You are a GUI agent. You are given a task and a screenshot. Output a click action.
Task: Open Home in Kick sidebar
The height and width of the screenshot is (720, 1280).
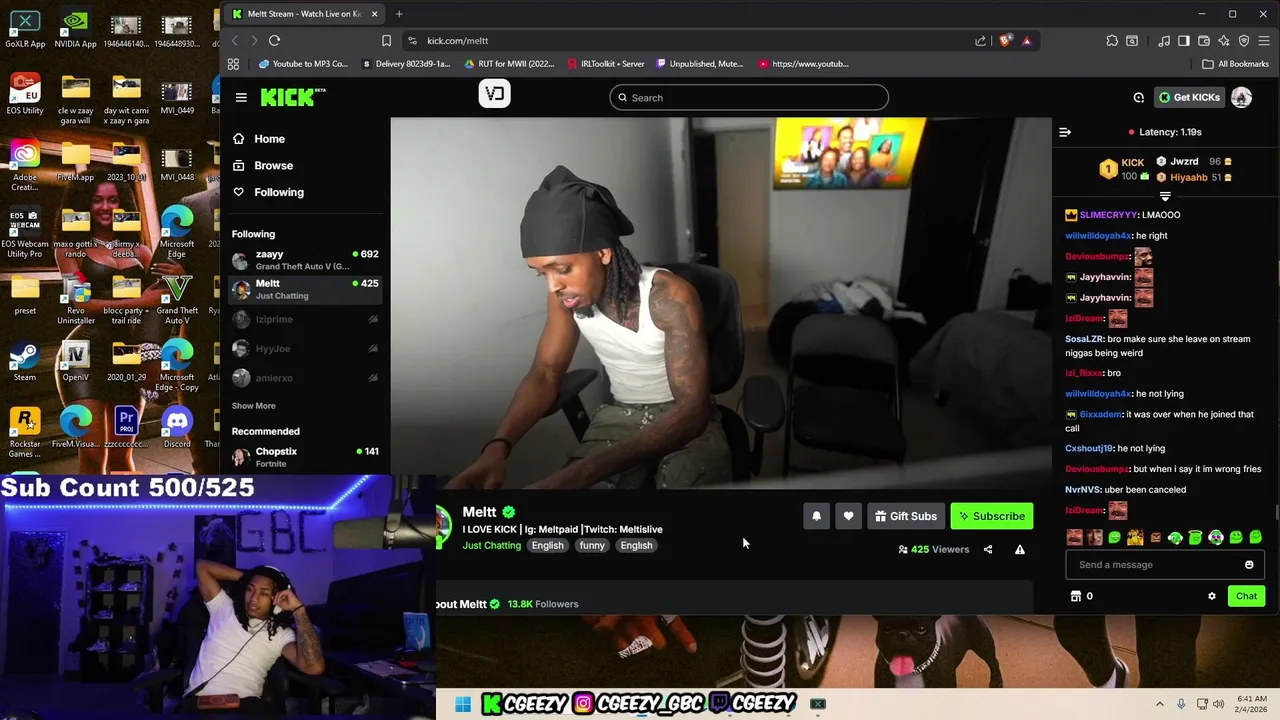pos(259,139)
